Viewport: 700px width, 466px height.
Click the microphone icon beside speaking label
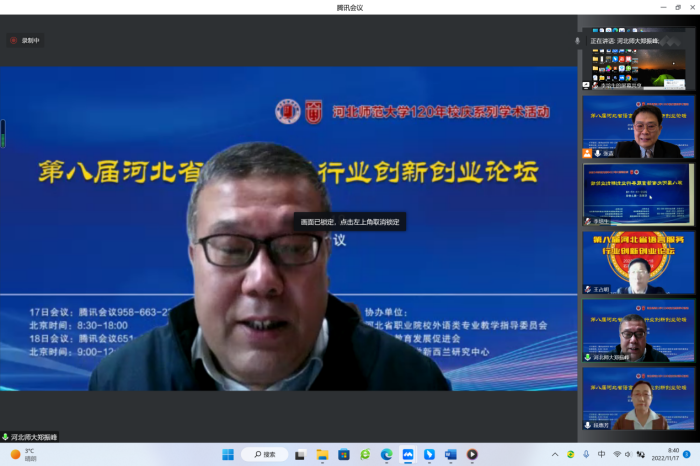pos(579,41)
